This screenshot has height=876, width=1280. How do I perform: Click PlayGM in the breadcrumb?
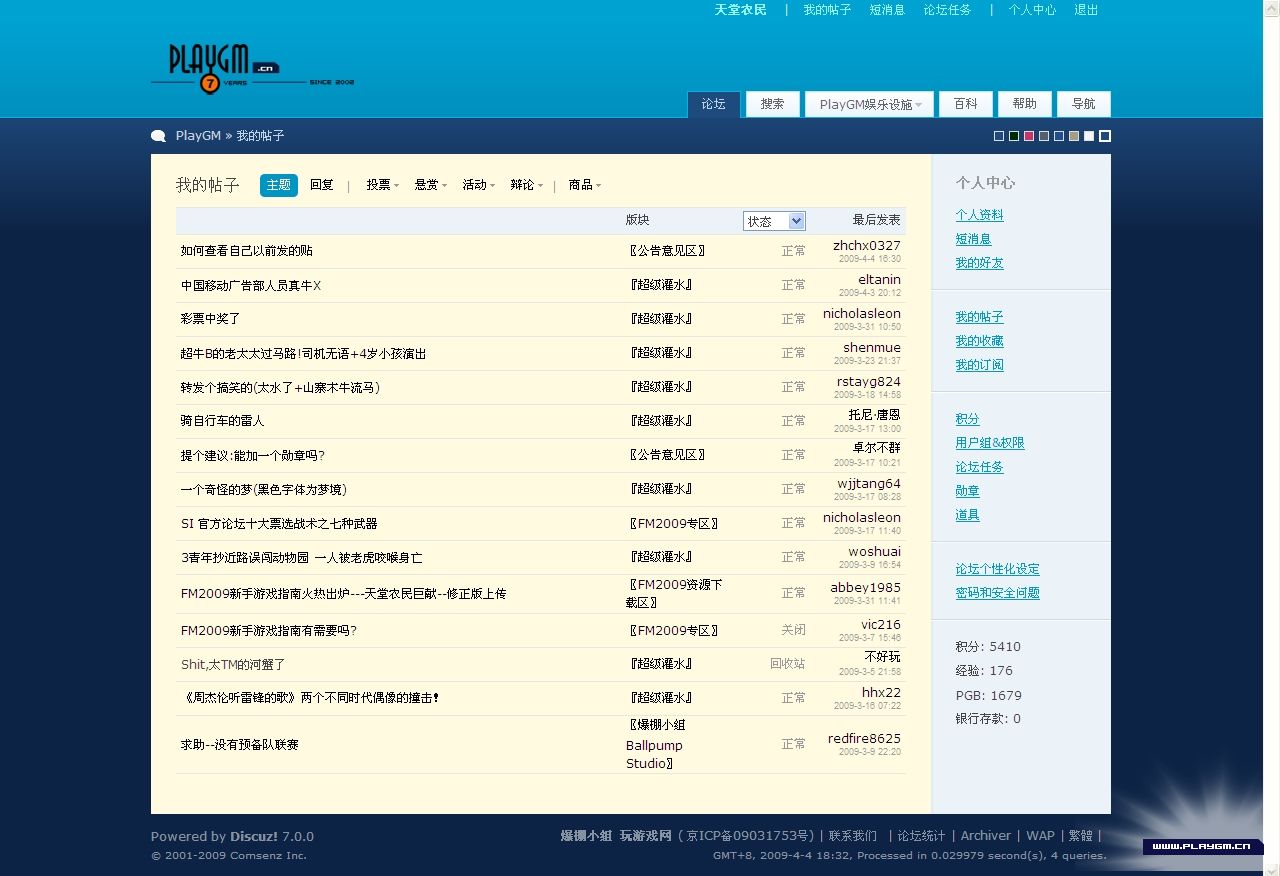coord(198,136)
